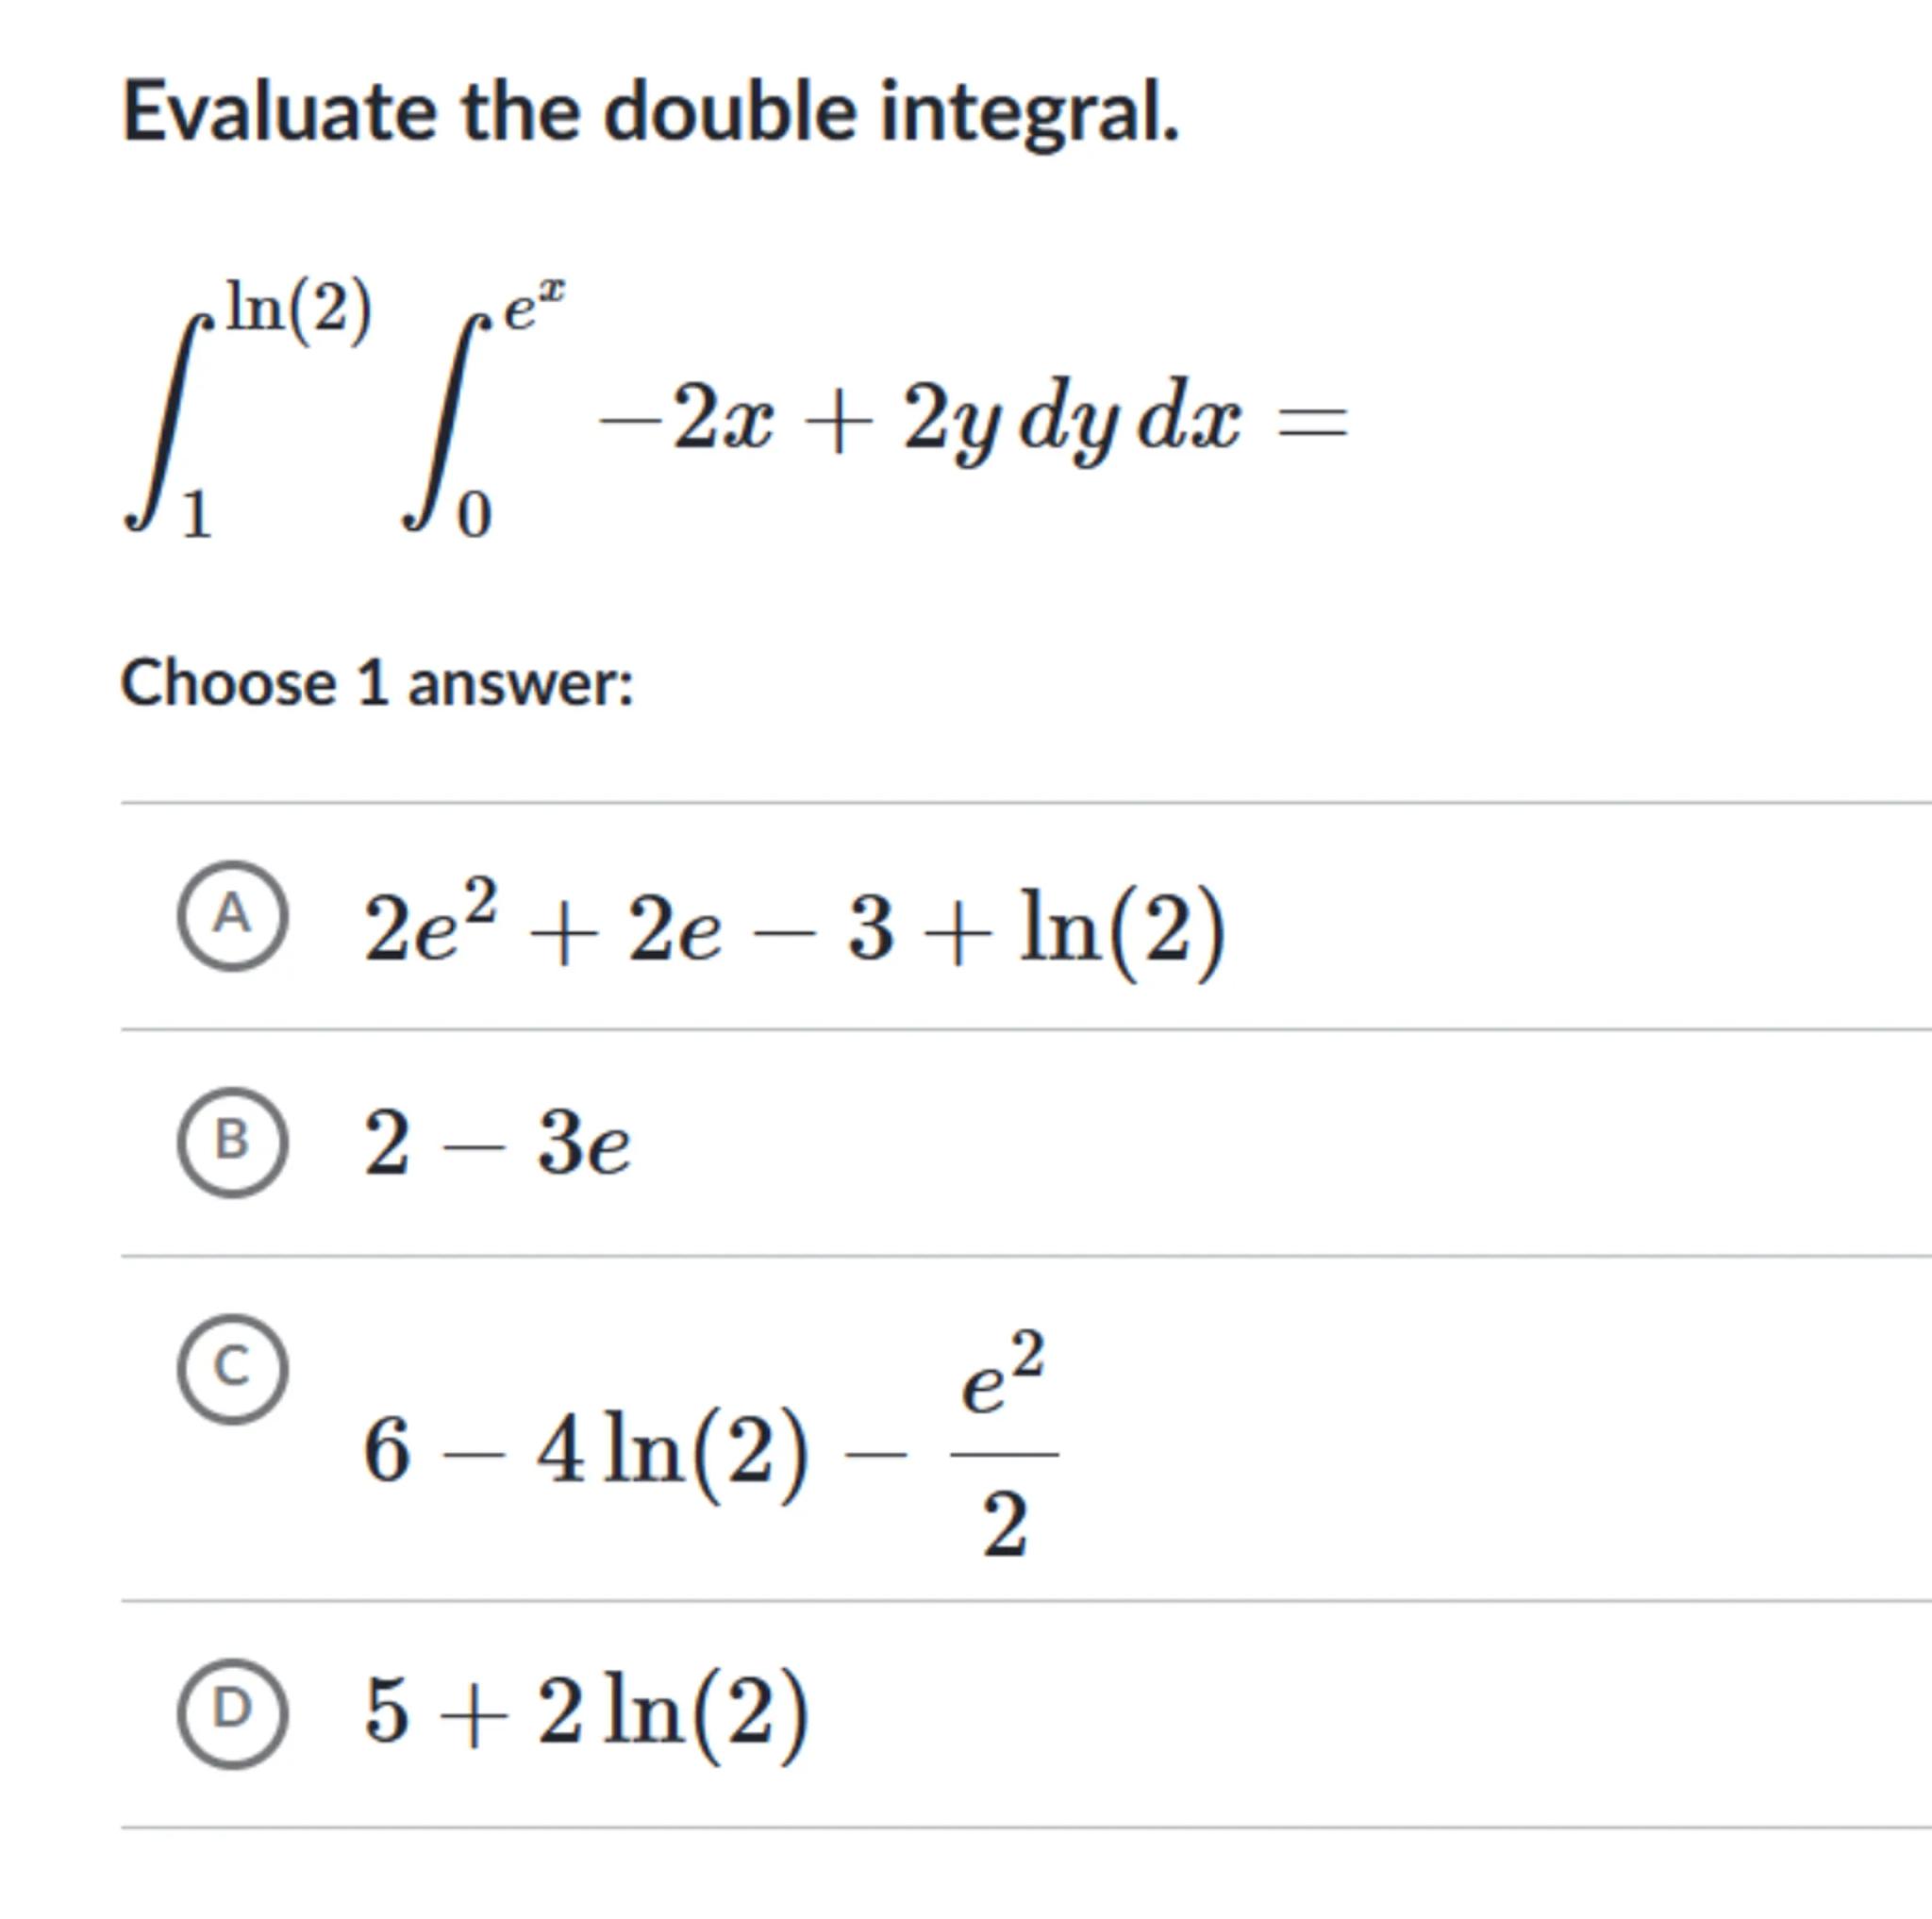
Task: Click the inner integral sign
Action: (x=448, y=420)
